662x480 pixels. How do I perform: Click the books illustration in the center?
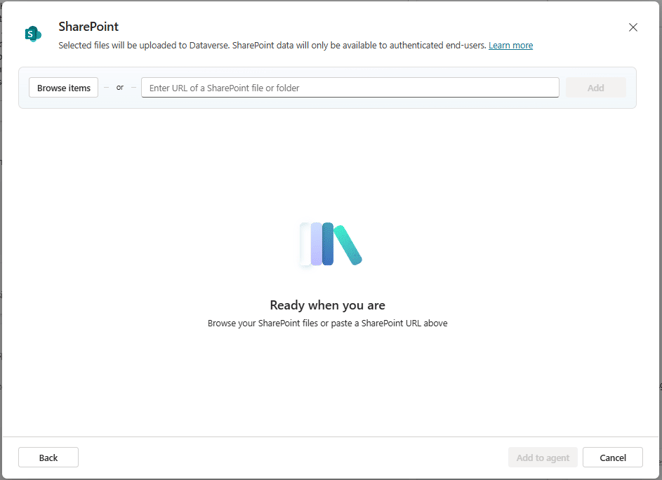click(x=331, y=244)
